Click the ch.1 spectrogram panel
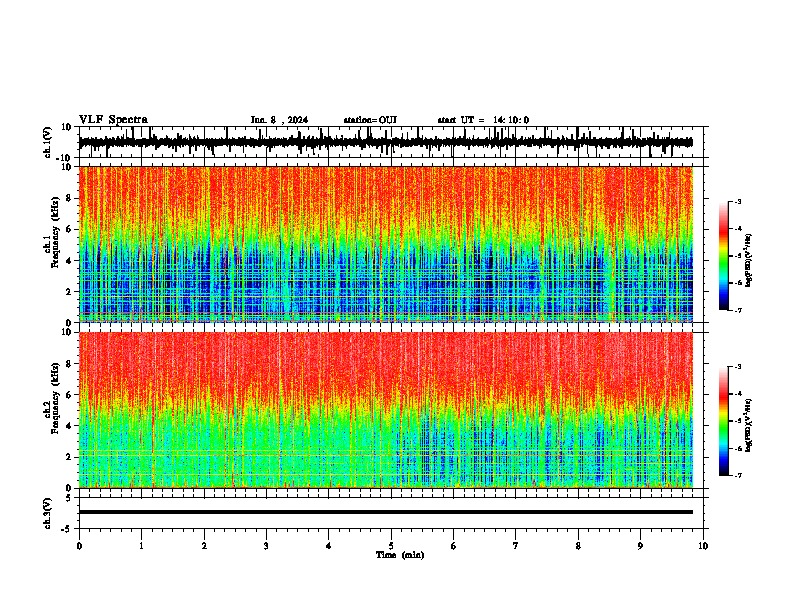This screenshot has width=792, height=612. (386, 244)
